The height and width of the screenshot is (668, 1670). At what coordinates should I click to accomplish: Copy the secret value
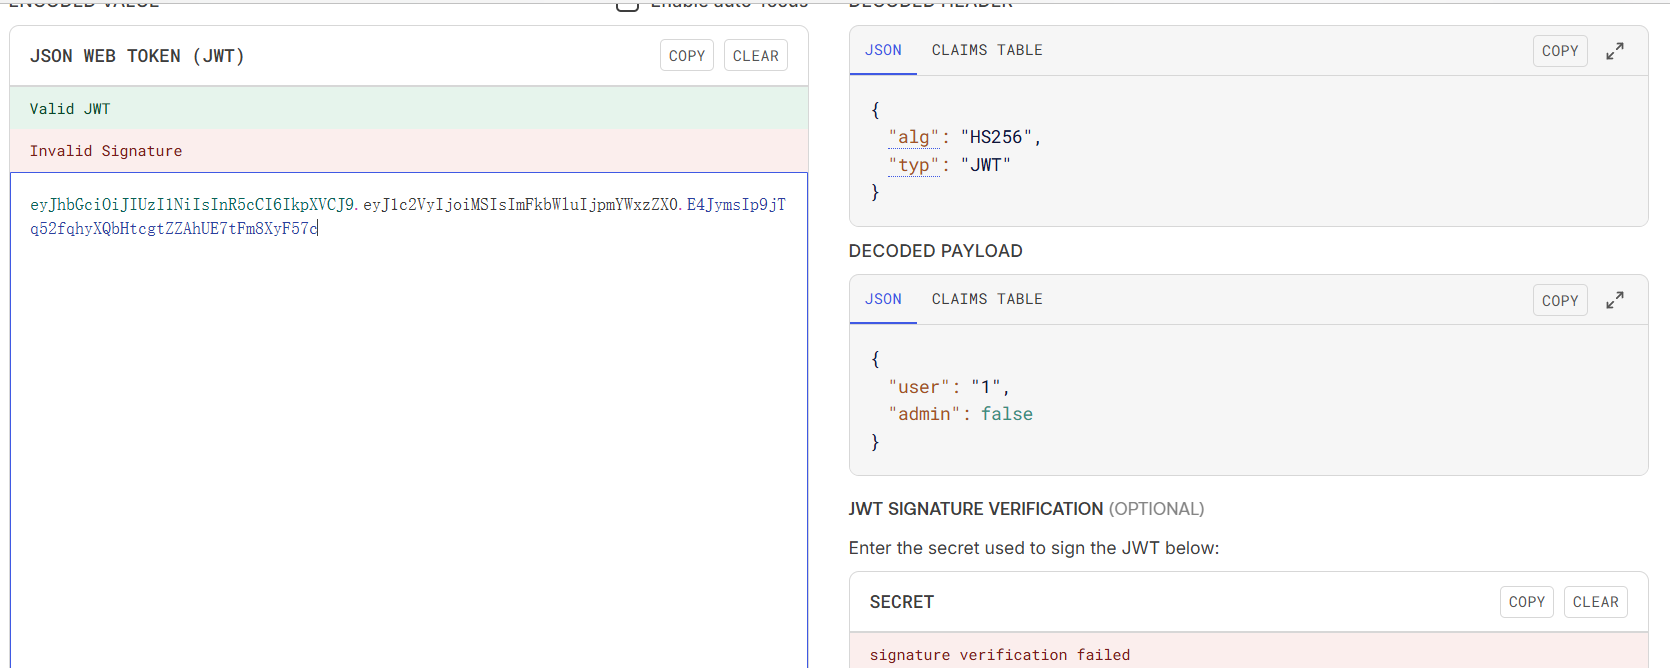1526,602
